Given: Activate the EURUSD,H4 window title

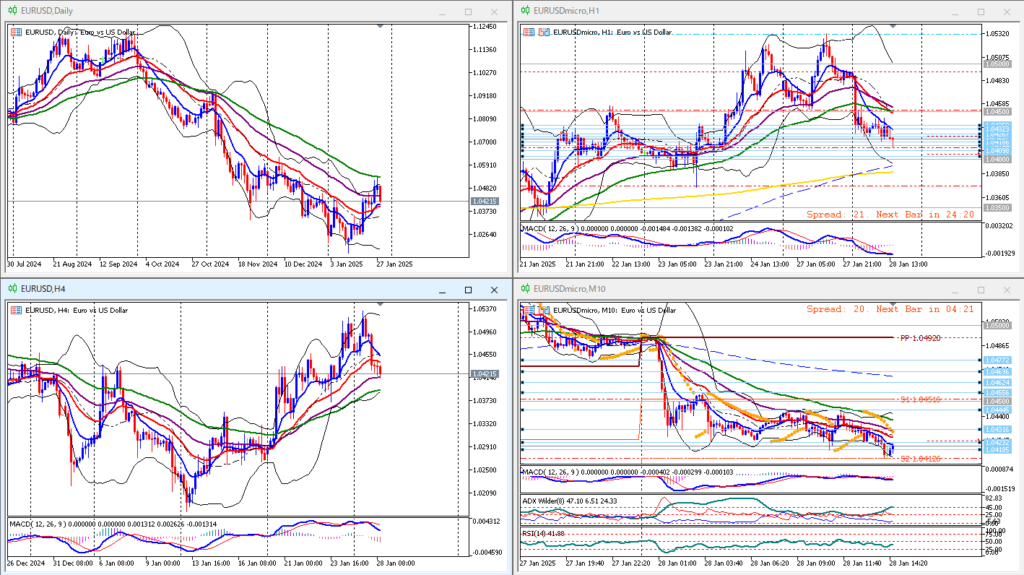Looking at the screenshot, I should (43, 289).
